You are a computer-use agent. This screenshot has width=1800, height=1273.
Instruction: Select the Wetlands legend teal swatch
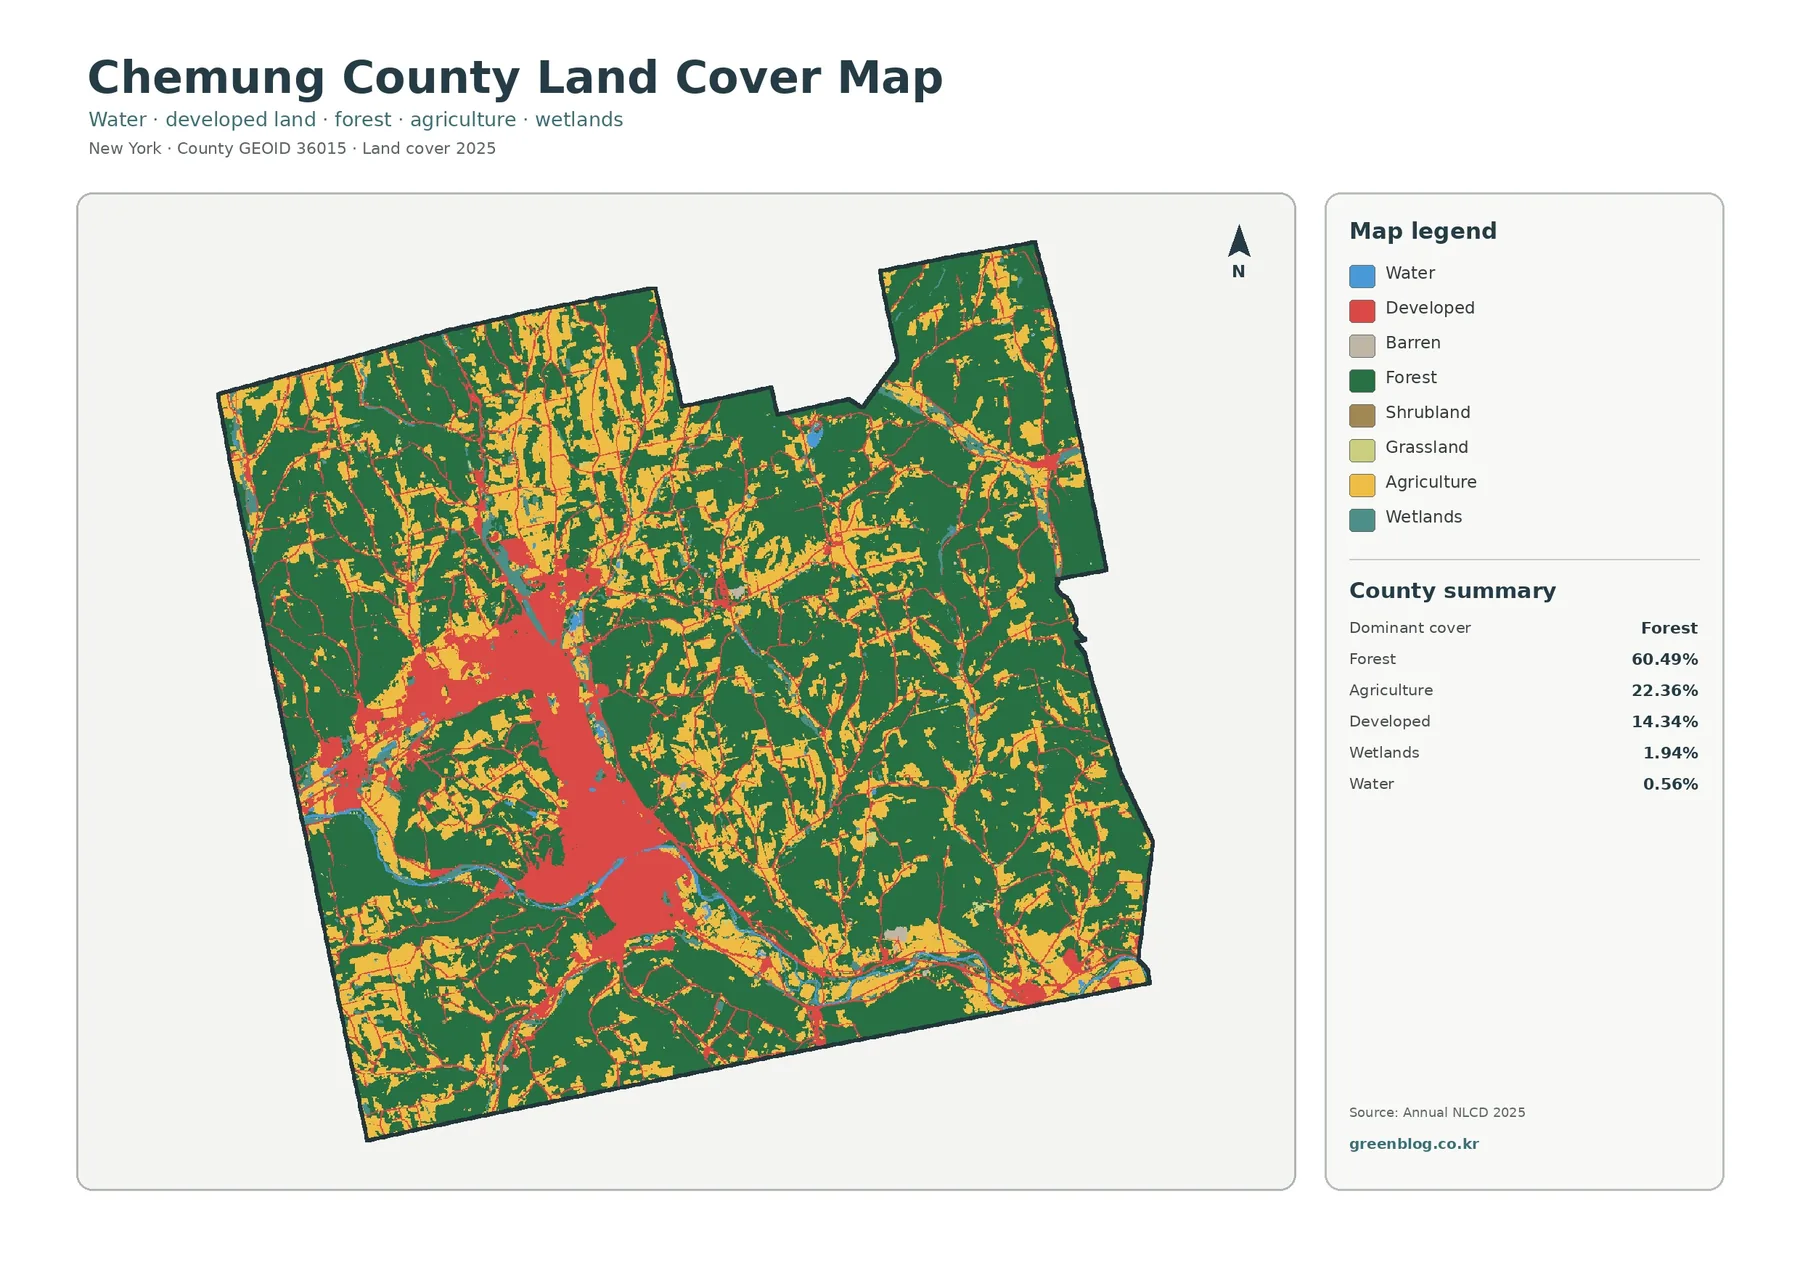[1362, 520]
